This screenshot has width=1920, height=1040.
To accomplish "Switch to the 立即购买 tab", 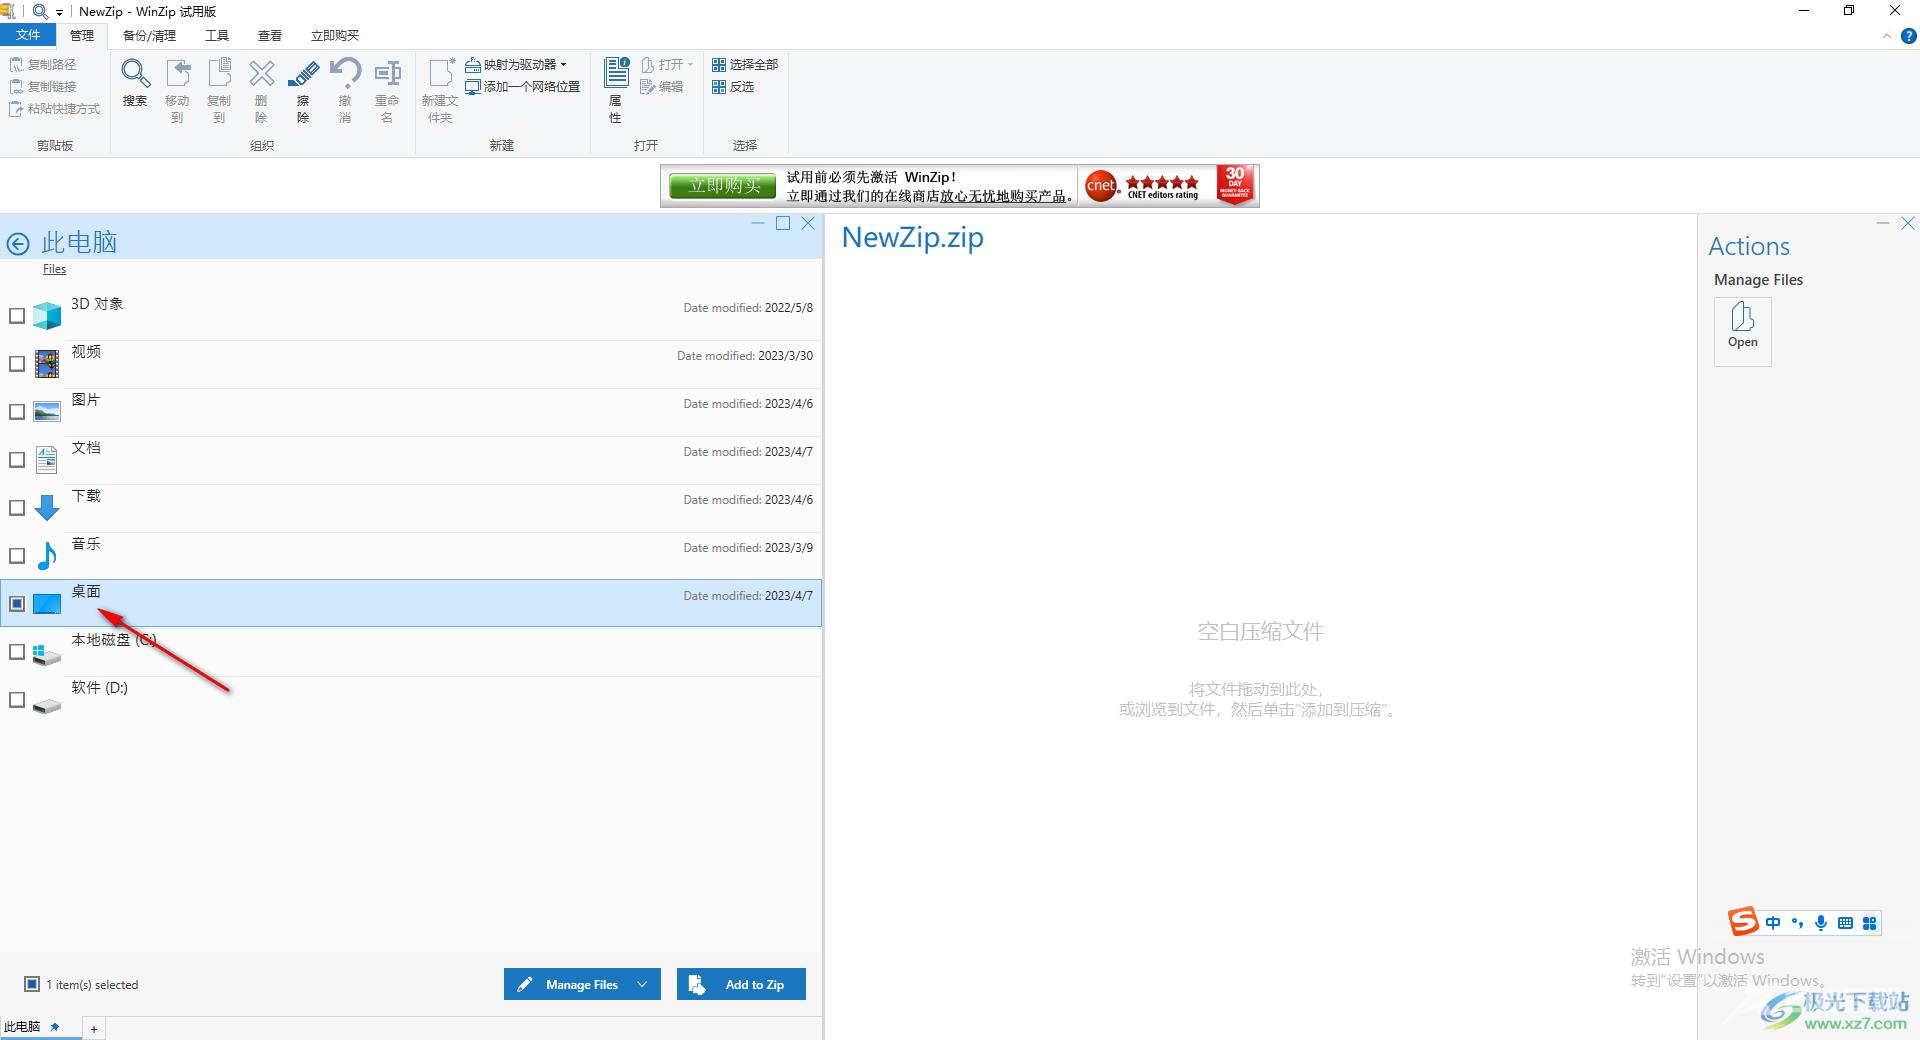I will [x=335, y=35].
